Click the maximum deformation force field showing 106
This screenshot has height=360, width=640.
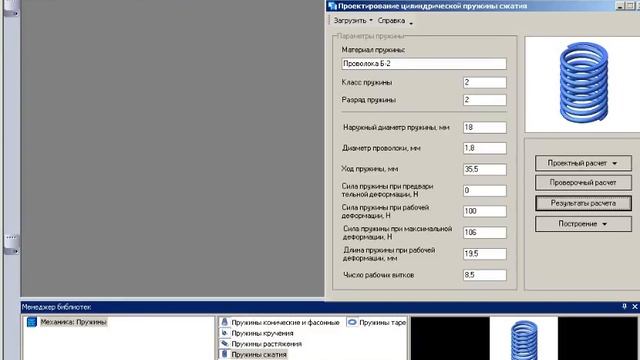pyautogui.click(x=484, y=233)
